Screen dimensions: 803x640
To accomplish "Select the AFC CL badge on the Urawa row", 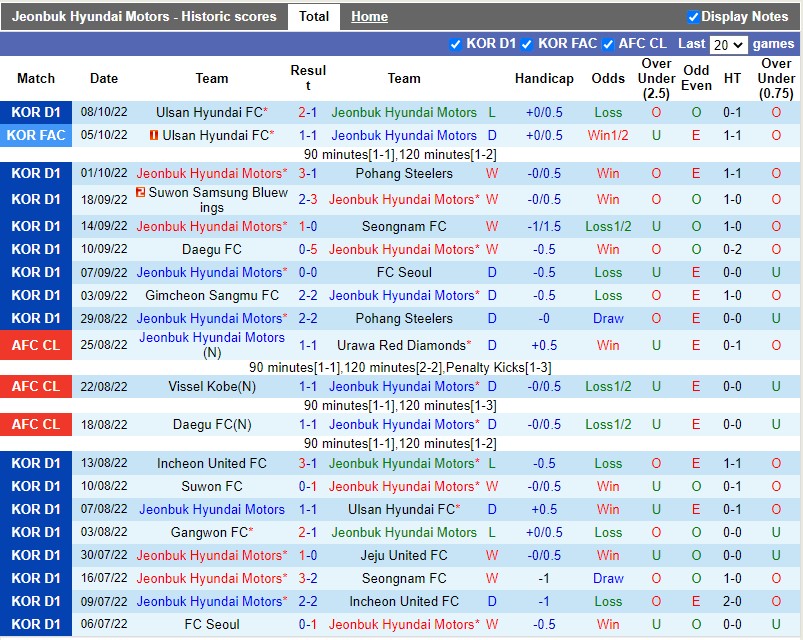I will pos(36,345).
